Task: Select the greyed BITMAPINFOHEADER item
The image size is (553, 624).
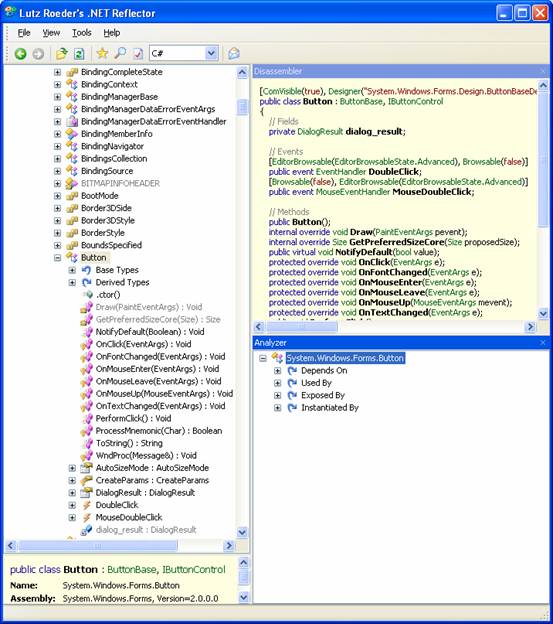Action: [x=120, y=183]
